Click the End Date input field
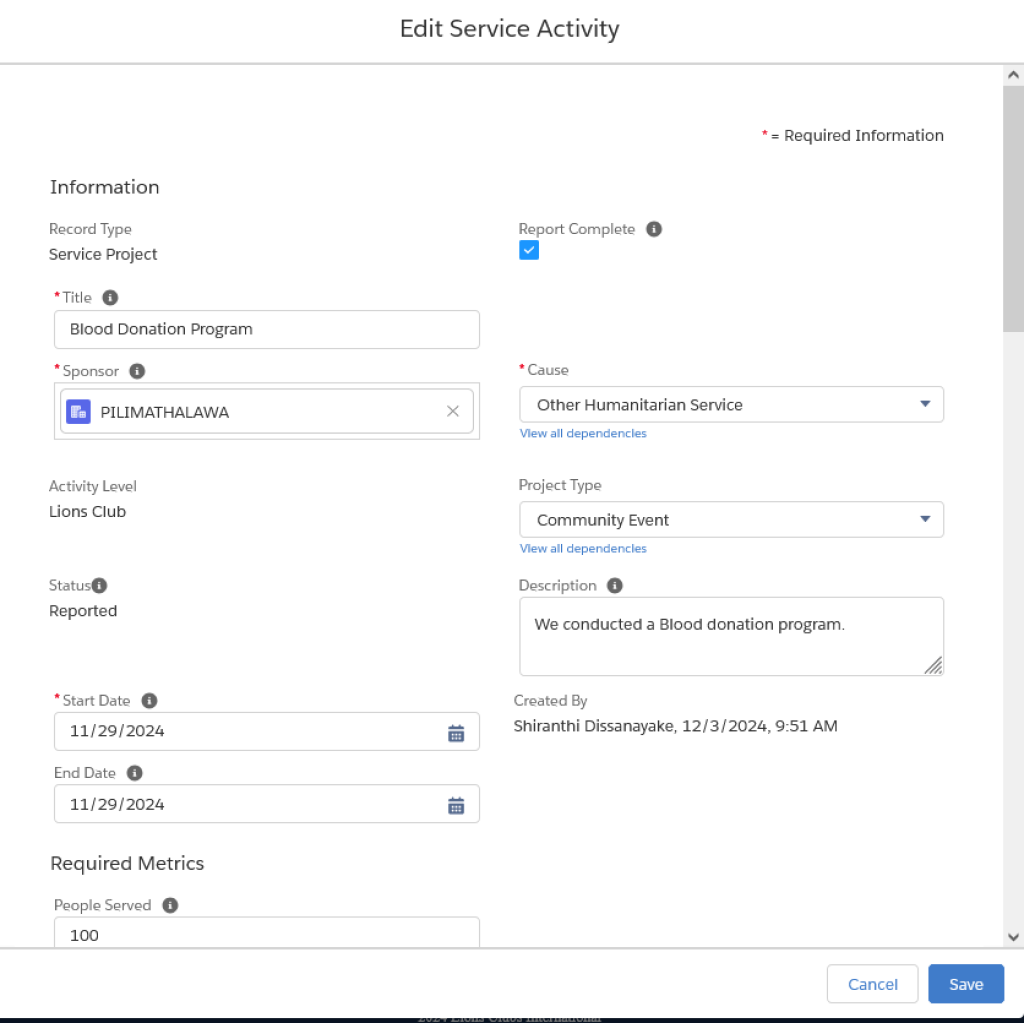This screenshot has height=1023, width=1024. 267,804
